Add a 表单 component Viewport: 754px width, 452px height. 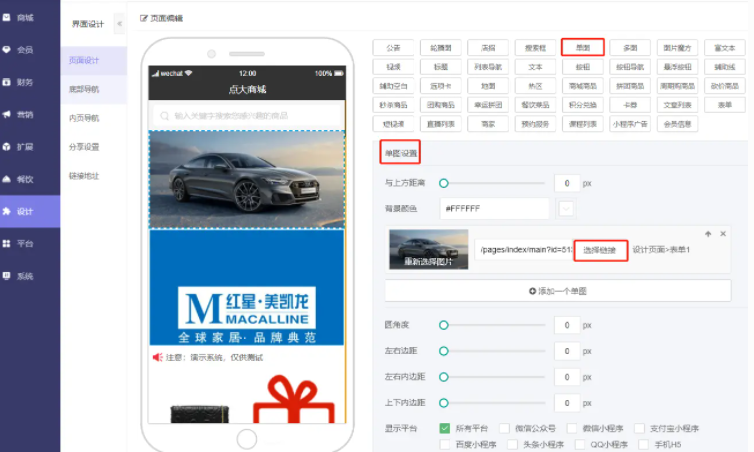pos(725,105)
